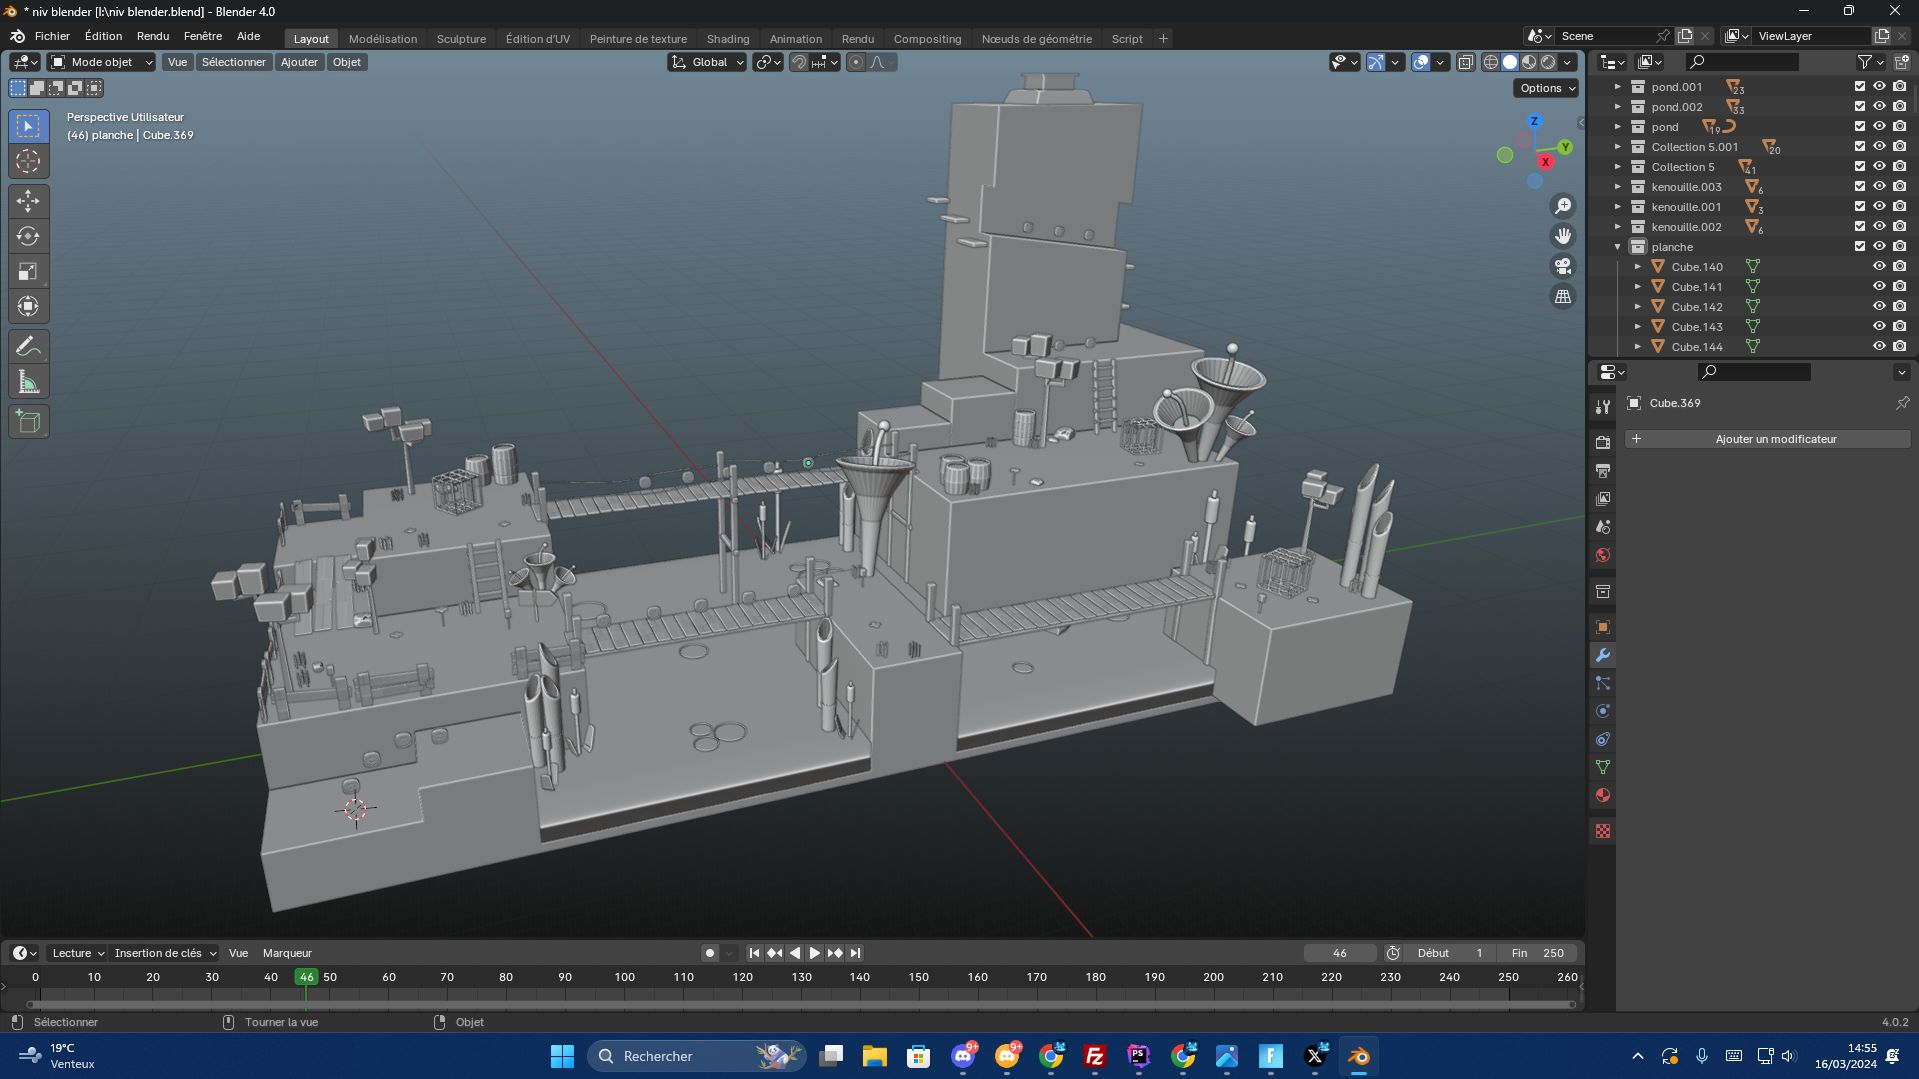Switch viewport to wireframe shading
Viewport: 1919px width, 1079px height.
point(1490,61)
